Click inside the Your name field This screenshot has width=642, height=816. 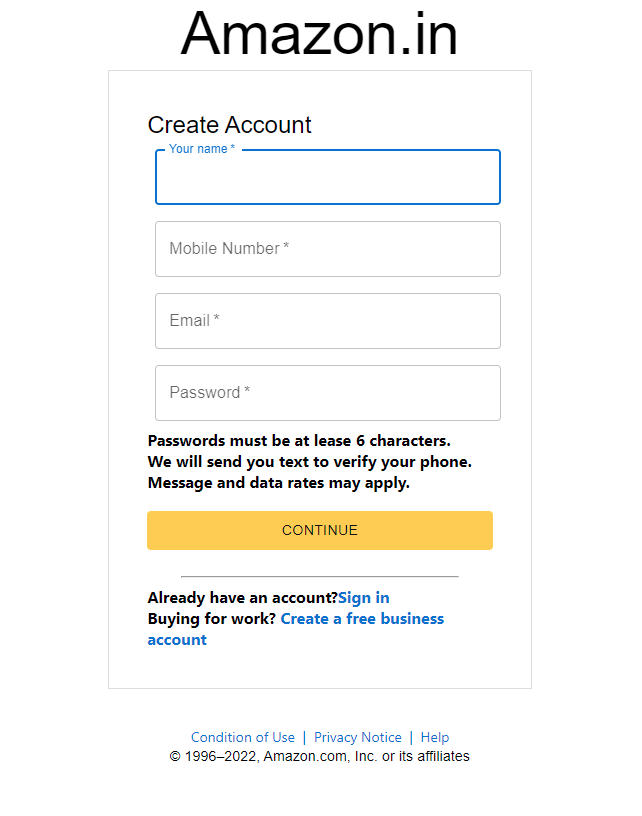(327, 180)
